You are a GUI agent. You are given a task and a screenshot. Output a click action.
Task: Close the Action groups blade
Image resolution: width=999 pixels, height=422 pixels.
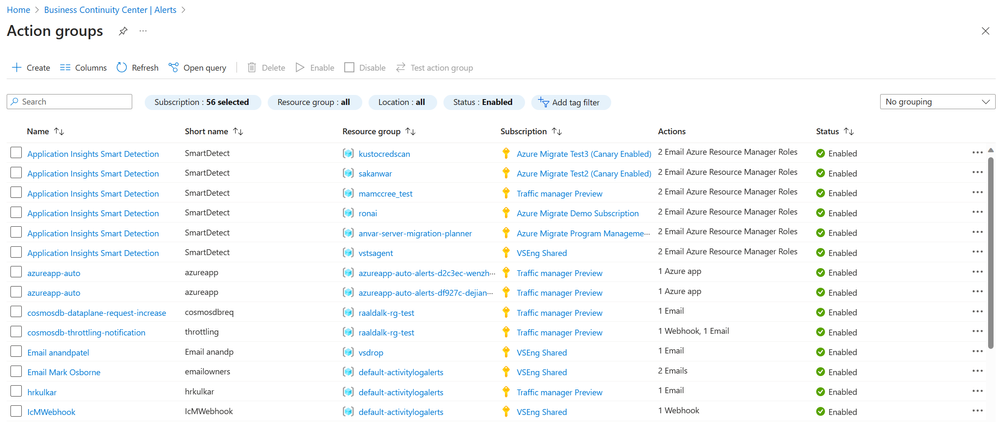pyautogui.click(x=986, y=31)
